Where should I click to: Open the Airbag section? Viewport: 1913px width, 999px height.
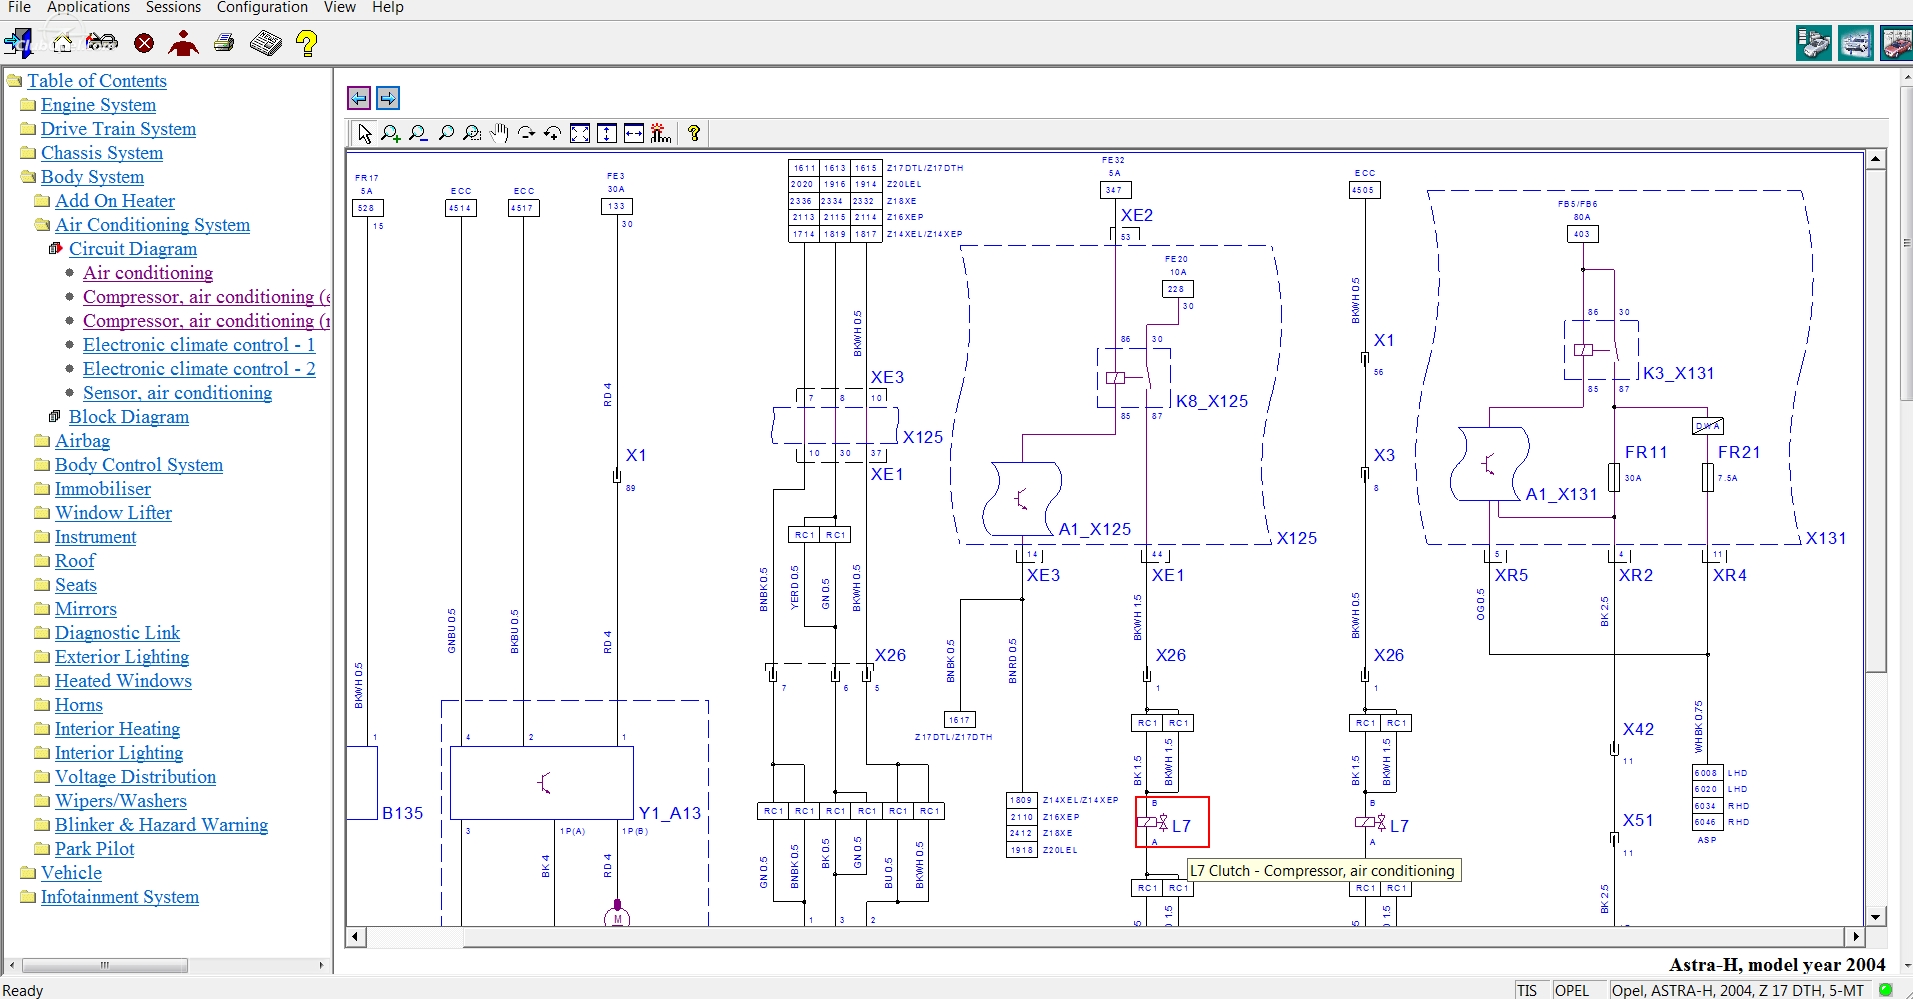pyautogui.click(x=82, y=441)
